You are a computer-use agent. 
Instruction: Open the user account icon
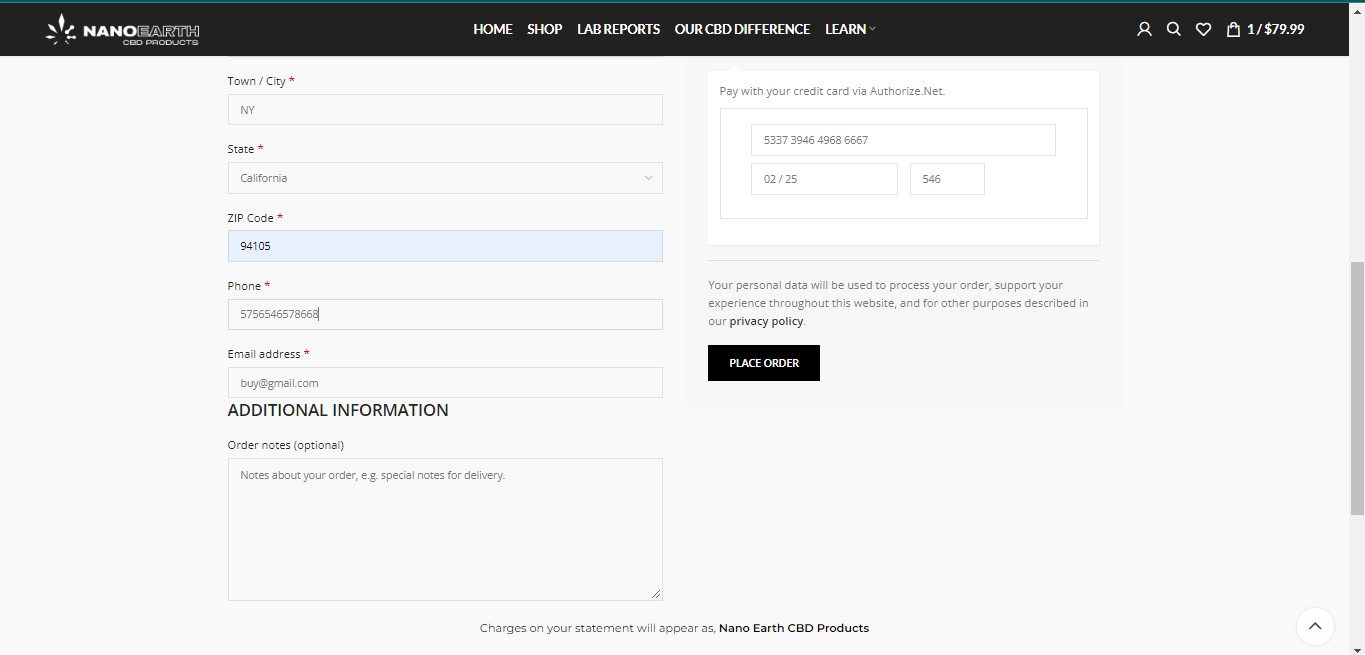click(x=1143, y=29)
